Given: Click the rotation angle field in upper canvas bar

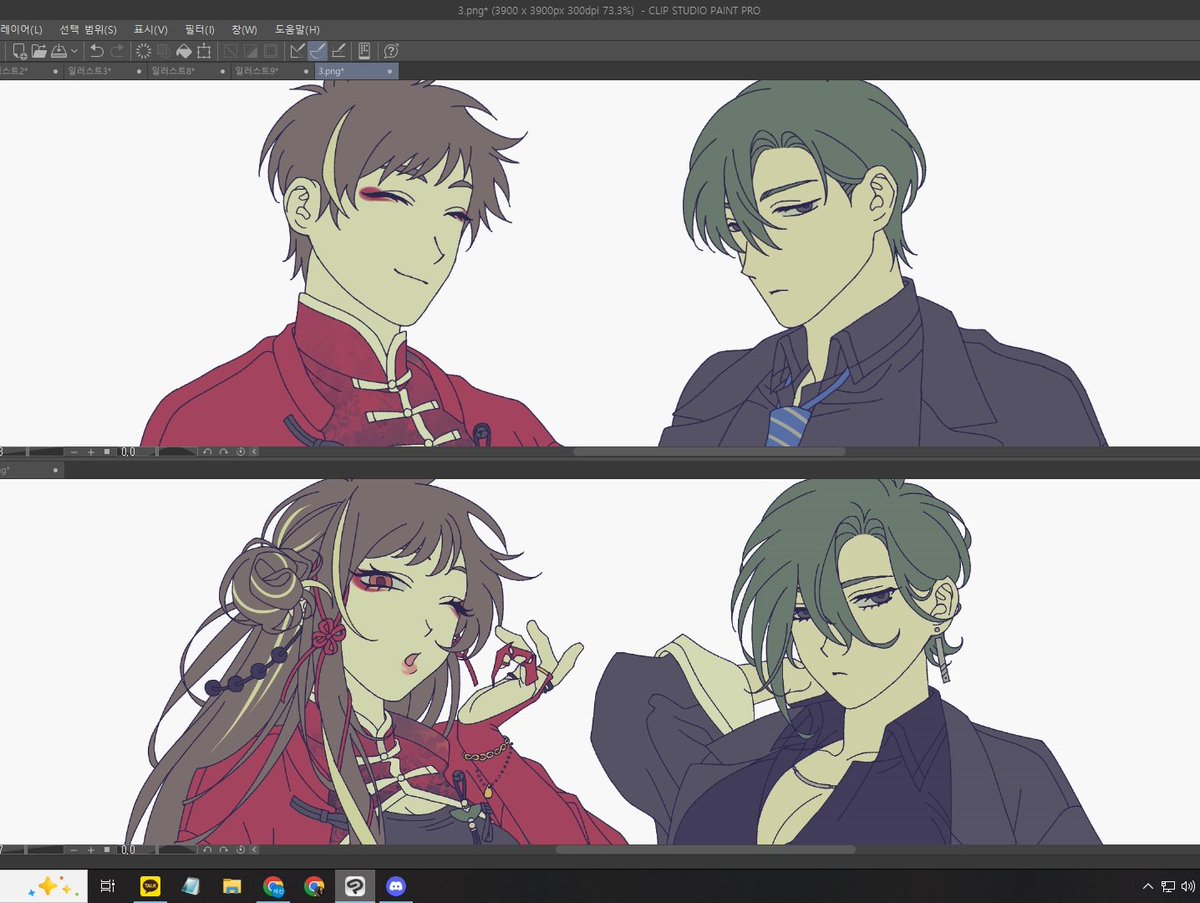Looking at the screenshot, I should 128,452.
